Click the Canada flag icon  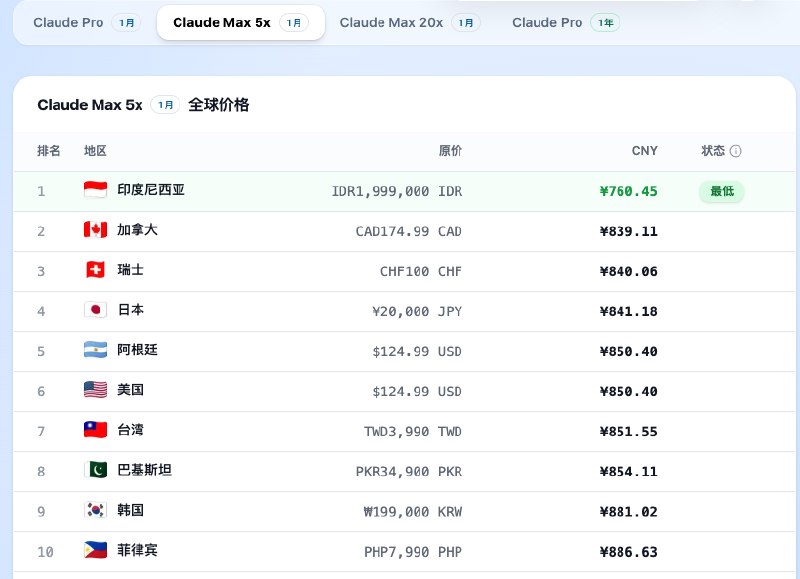[95, 230]
